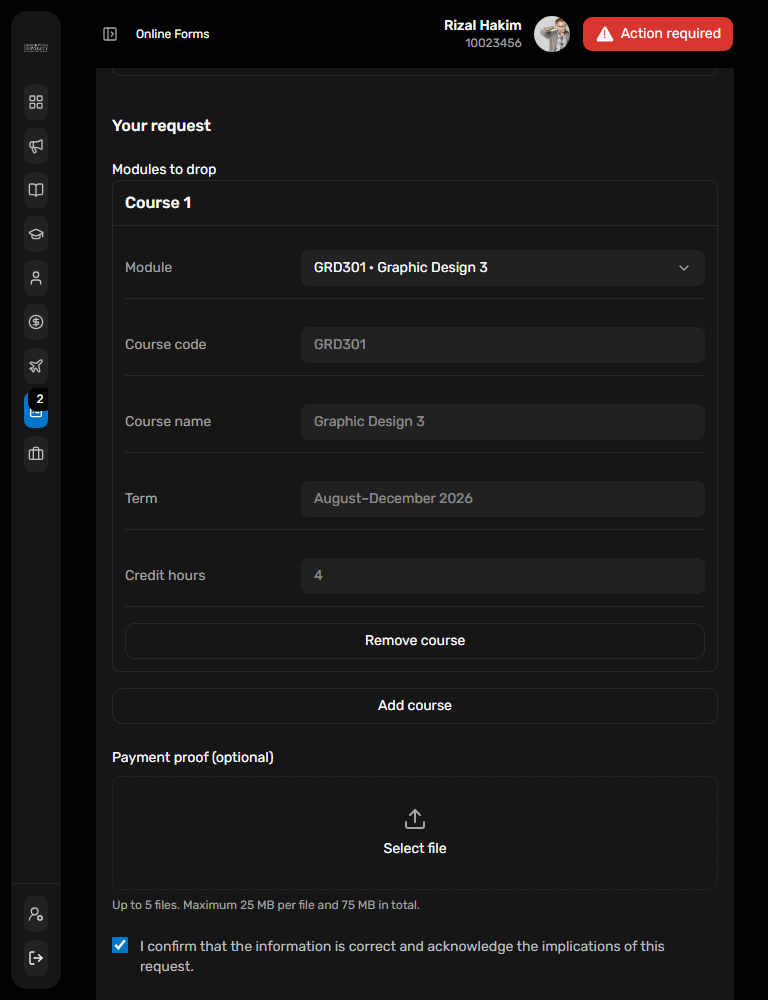
Task: Open the briefcase icon in sidebar
Action: [36, 454]
